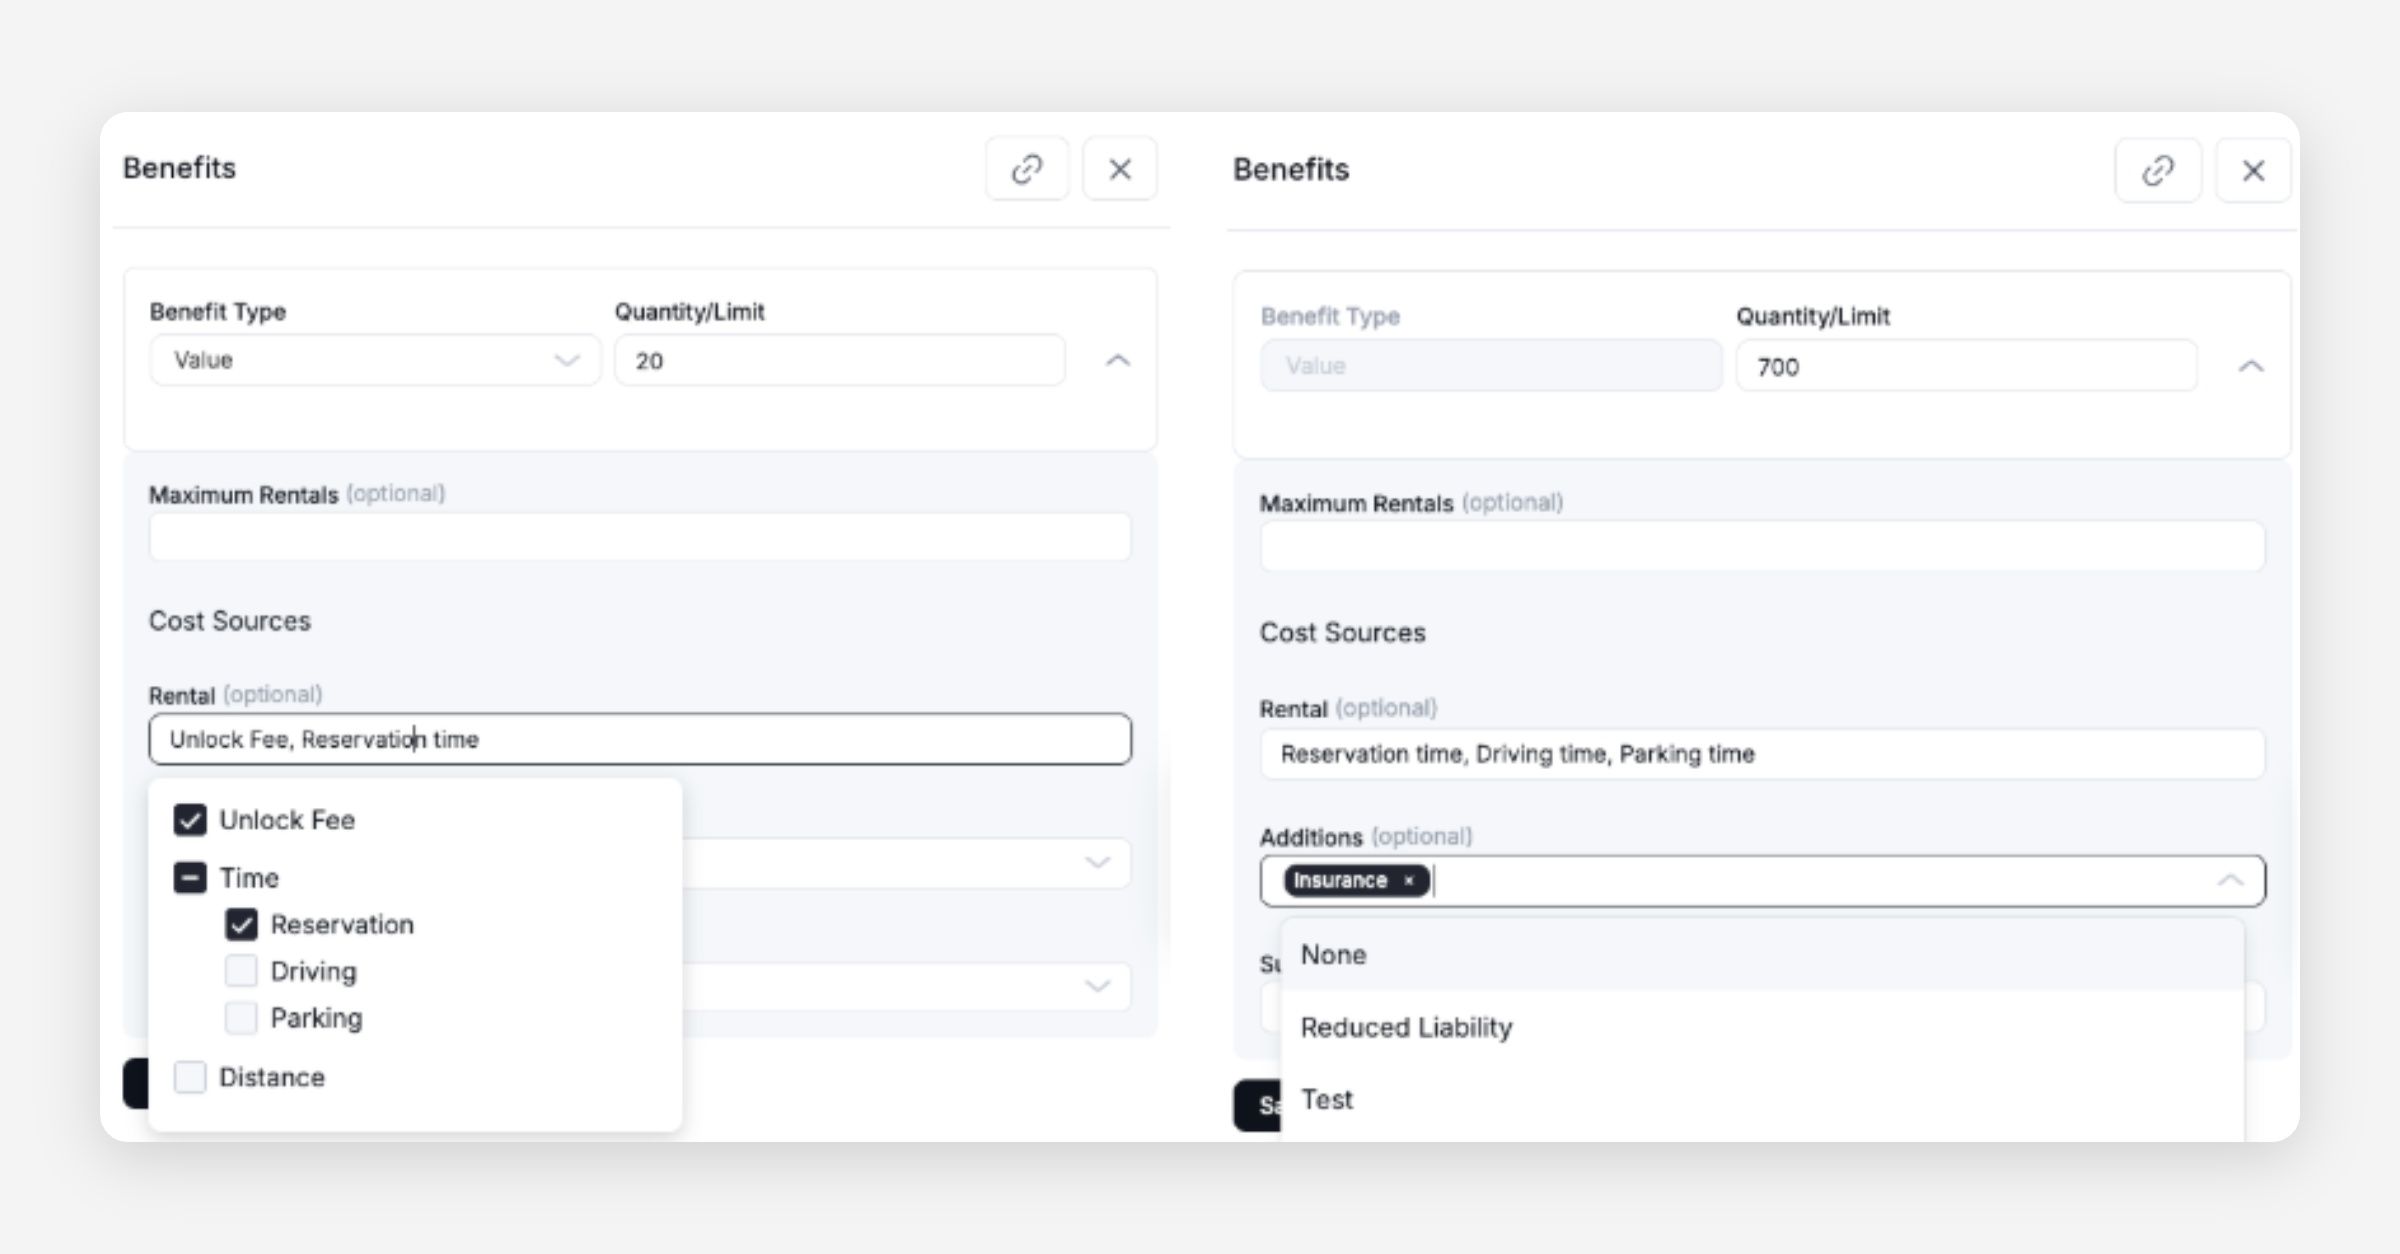Toggle the Time parent checkbox
The image size is (2400, 1254).
[190, 878]
